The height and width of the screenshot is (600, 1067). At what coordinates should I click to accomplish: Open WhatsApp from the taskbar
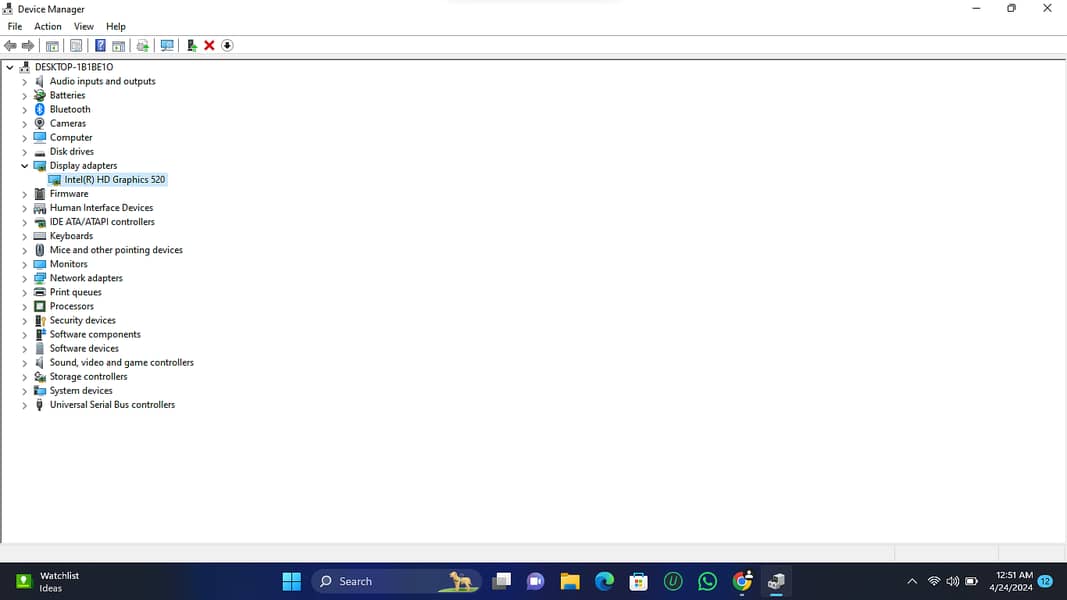click(708, 582)
